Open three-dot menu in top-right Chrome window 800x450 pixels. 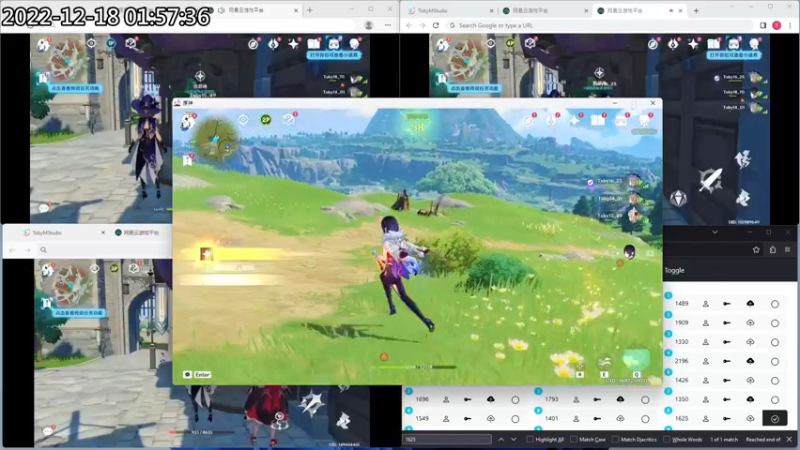pos(790,25)
